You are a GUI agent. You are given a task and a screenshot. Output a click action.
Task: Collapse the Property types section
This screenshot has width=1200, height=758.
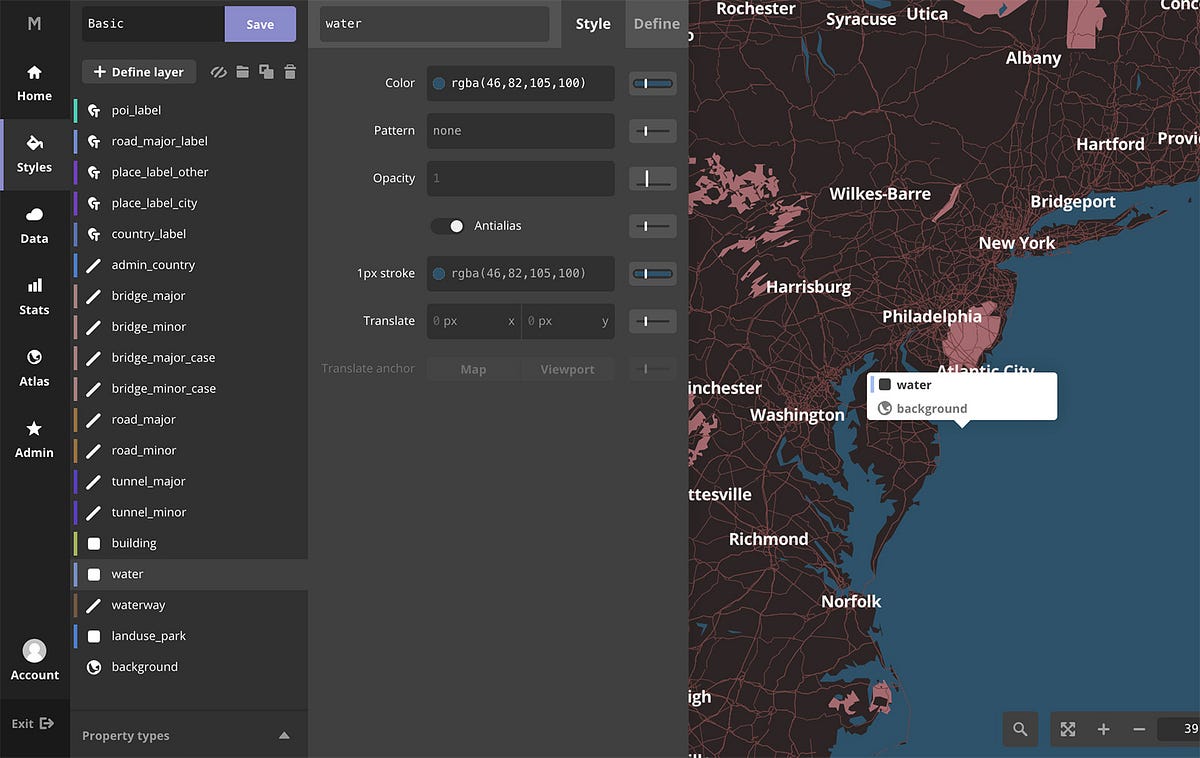(283, 734)
